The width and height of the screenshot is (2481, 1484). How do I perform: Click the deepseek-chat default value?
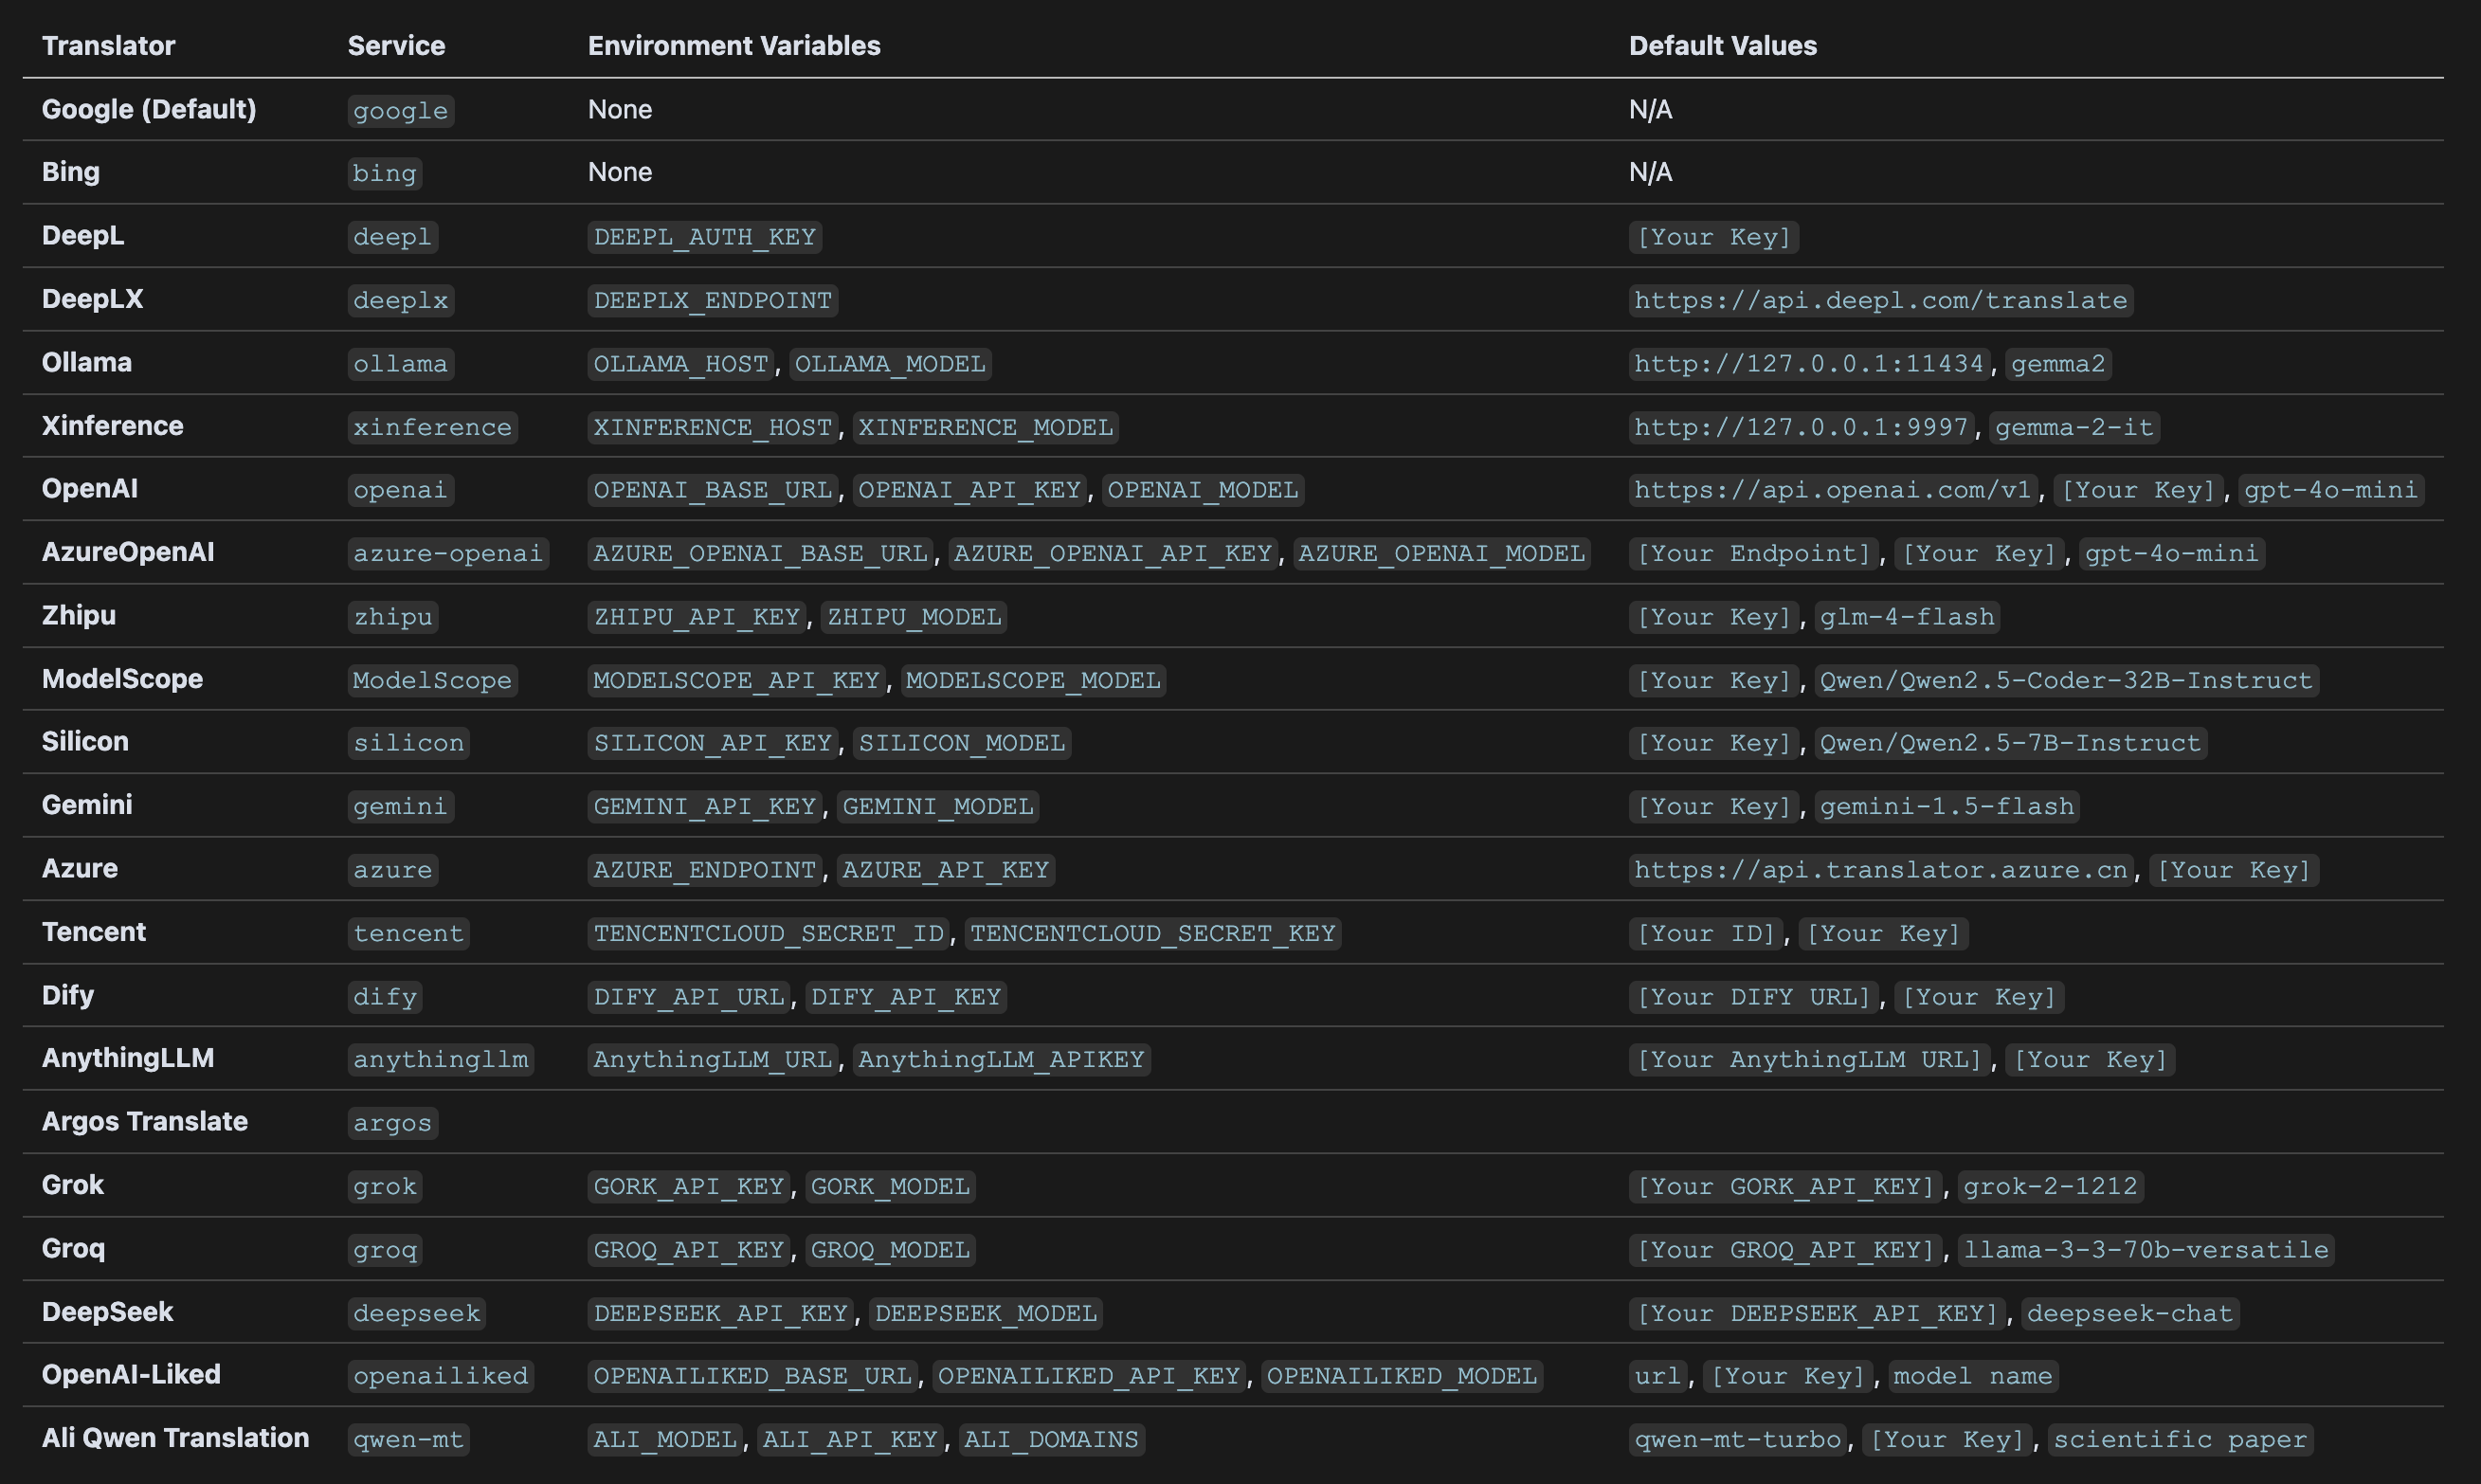2130,1313
